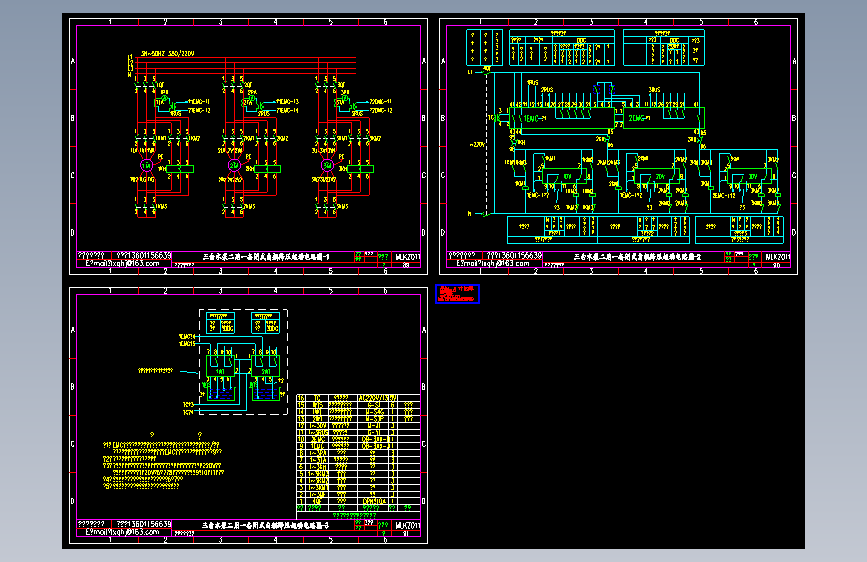867x562 pixels.
Task: Click the 163.com email text in sheet 3
Action: coord(122,532)
